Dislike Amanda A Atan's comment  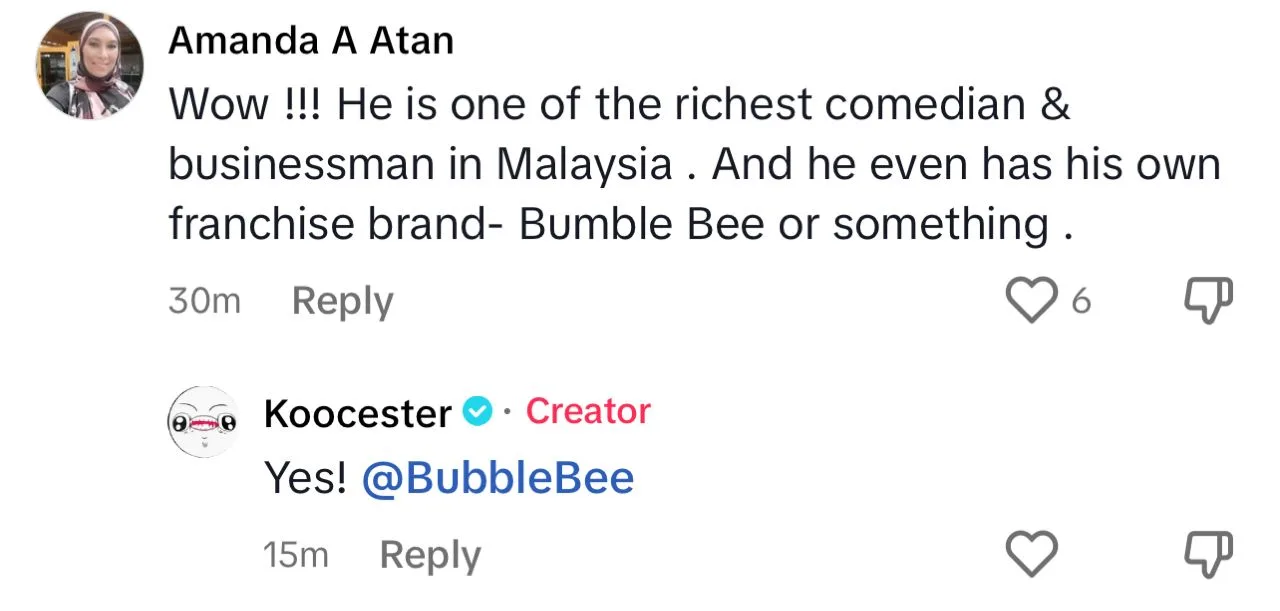click(x=1208, y=300)
